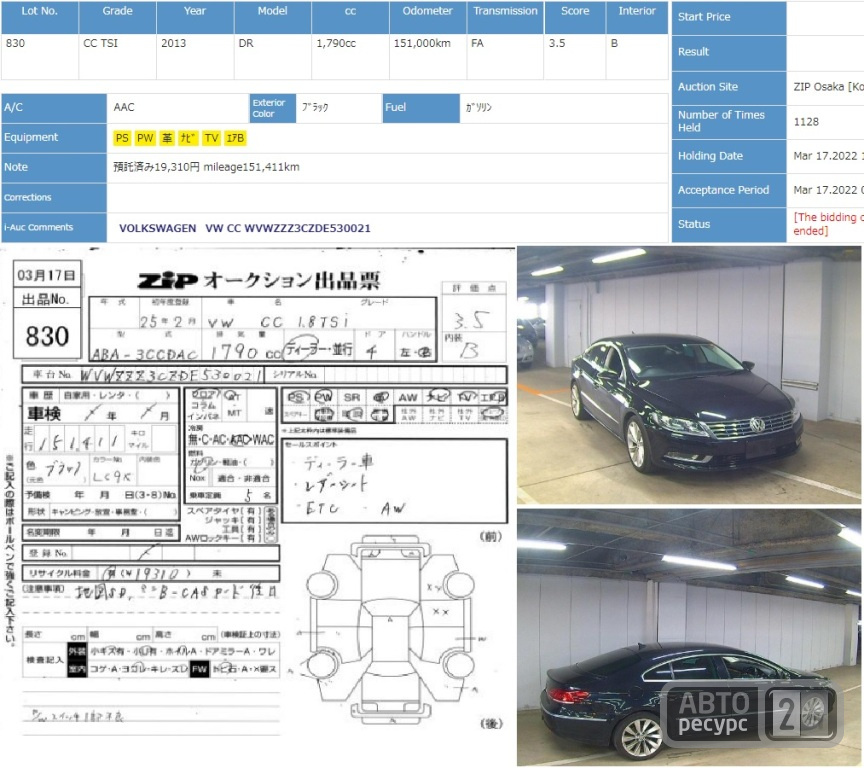
Task: Click the Acceptance Period label
Action: [729, 191]
